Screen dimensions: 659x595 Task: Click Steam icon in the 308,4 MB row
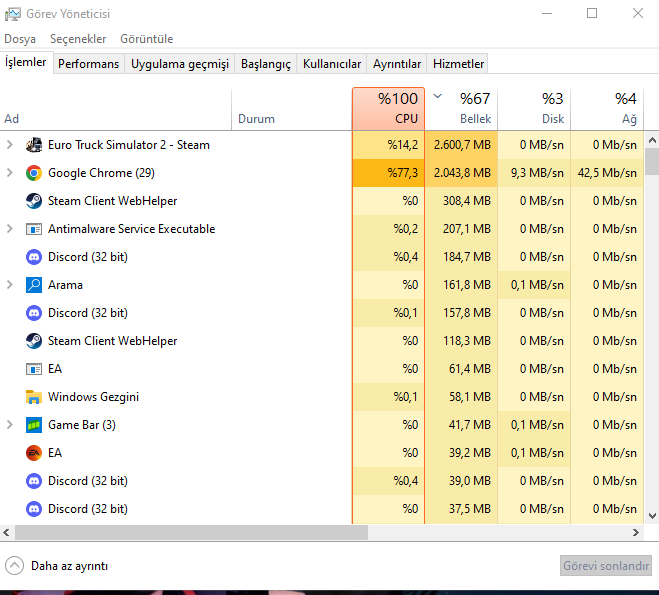coord(34,201)
